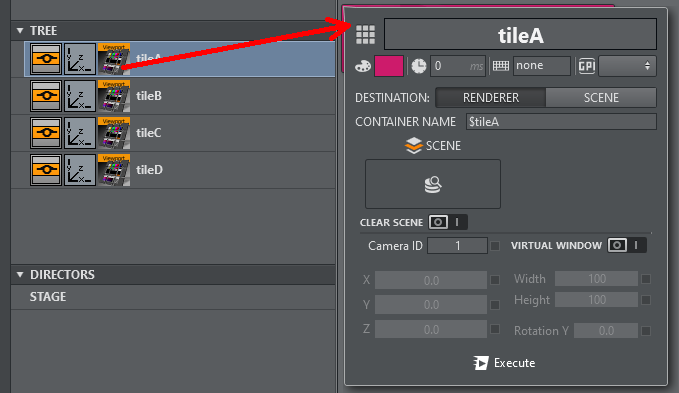This screenshot has width=679, height=393.
Task: Tick the checkbox next to Camera ID
Action: (495, 246)
